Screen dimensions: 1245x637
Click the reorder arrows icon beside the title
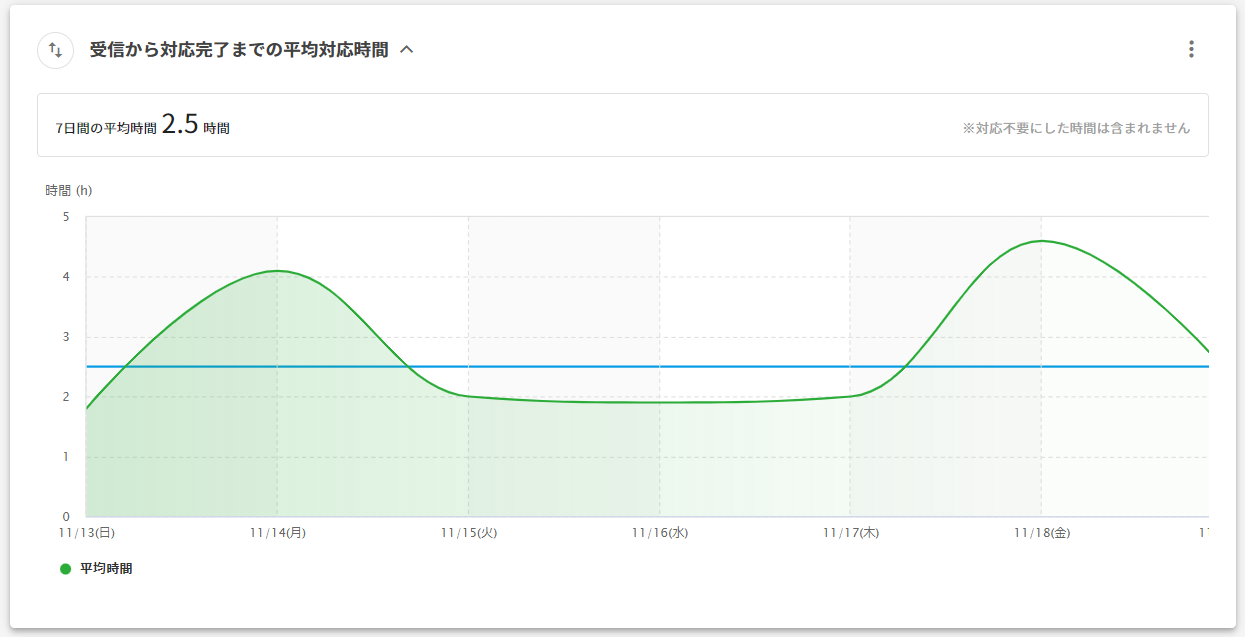click(x=55, y=50)
